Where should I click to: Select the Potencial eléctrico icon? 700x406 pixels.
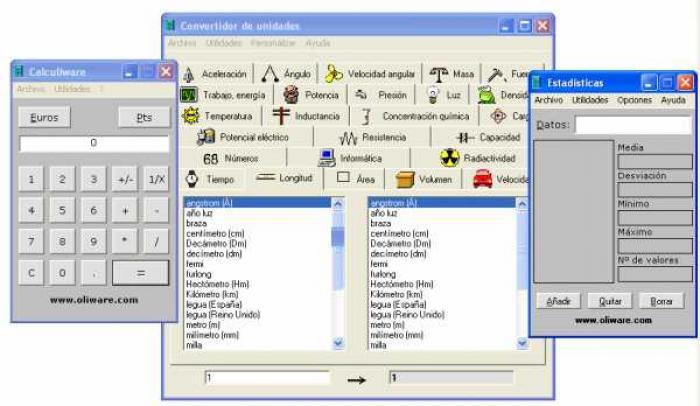pyautogui.click(x=206, y=137)
